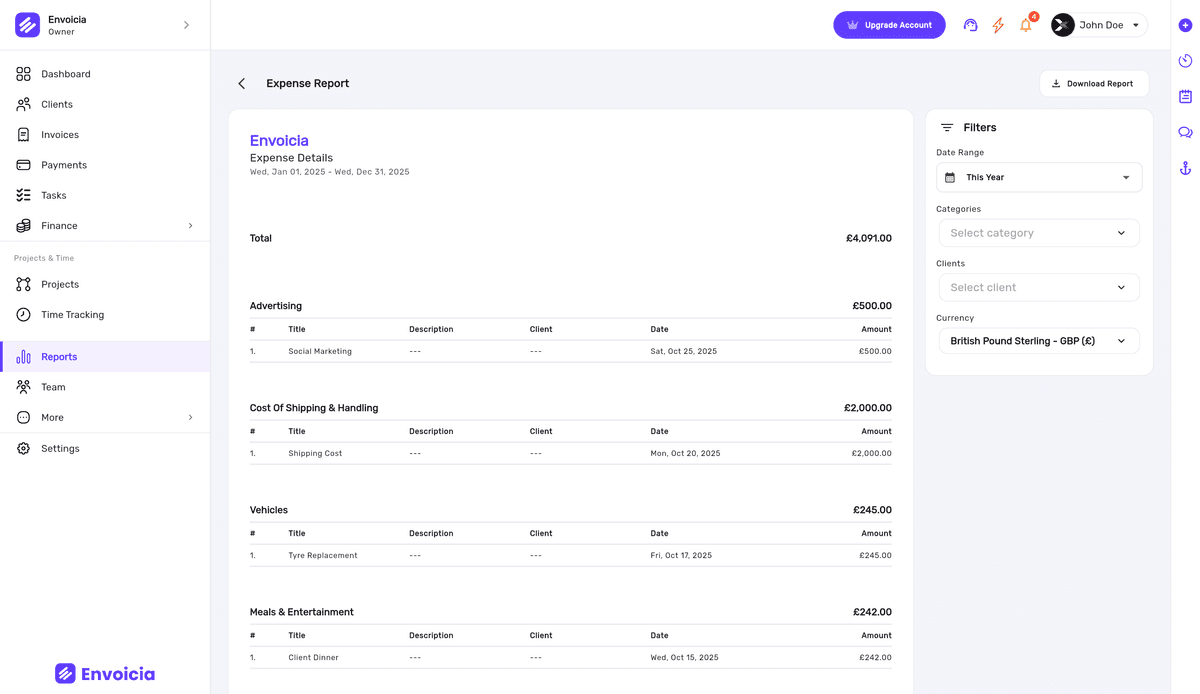Click the Select client input field
This screenshot has height=694, width=1200.
pyautogui.click(x=1039, y=287)
